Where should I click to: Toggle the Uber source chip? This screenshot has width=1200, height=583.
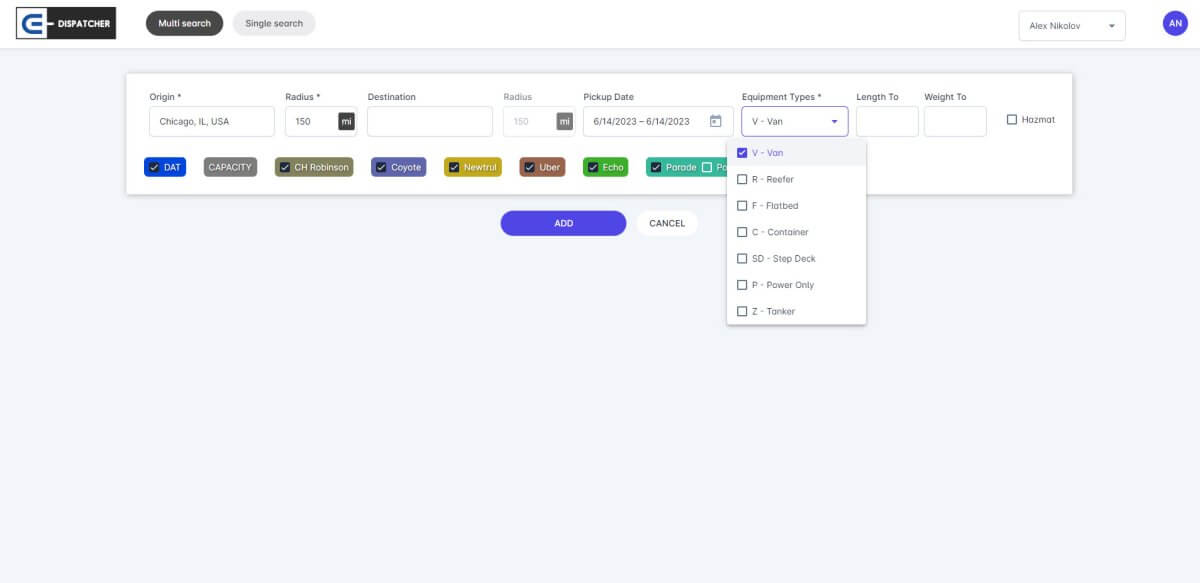(542, 167)
